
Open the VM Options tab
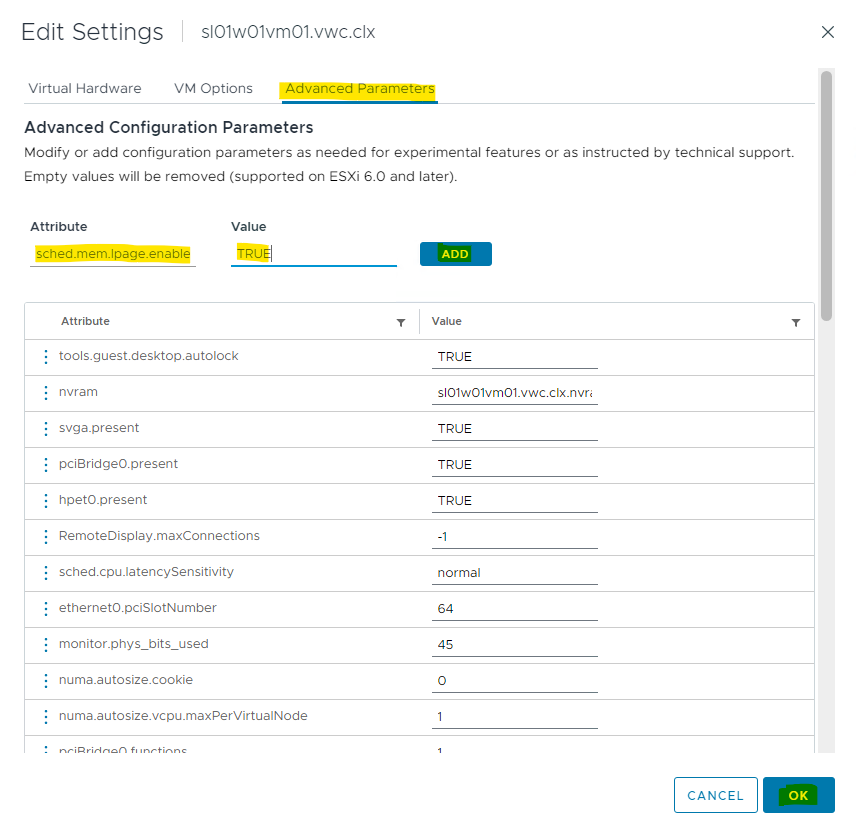pos(213,88)
